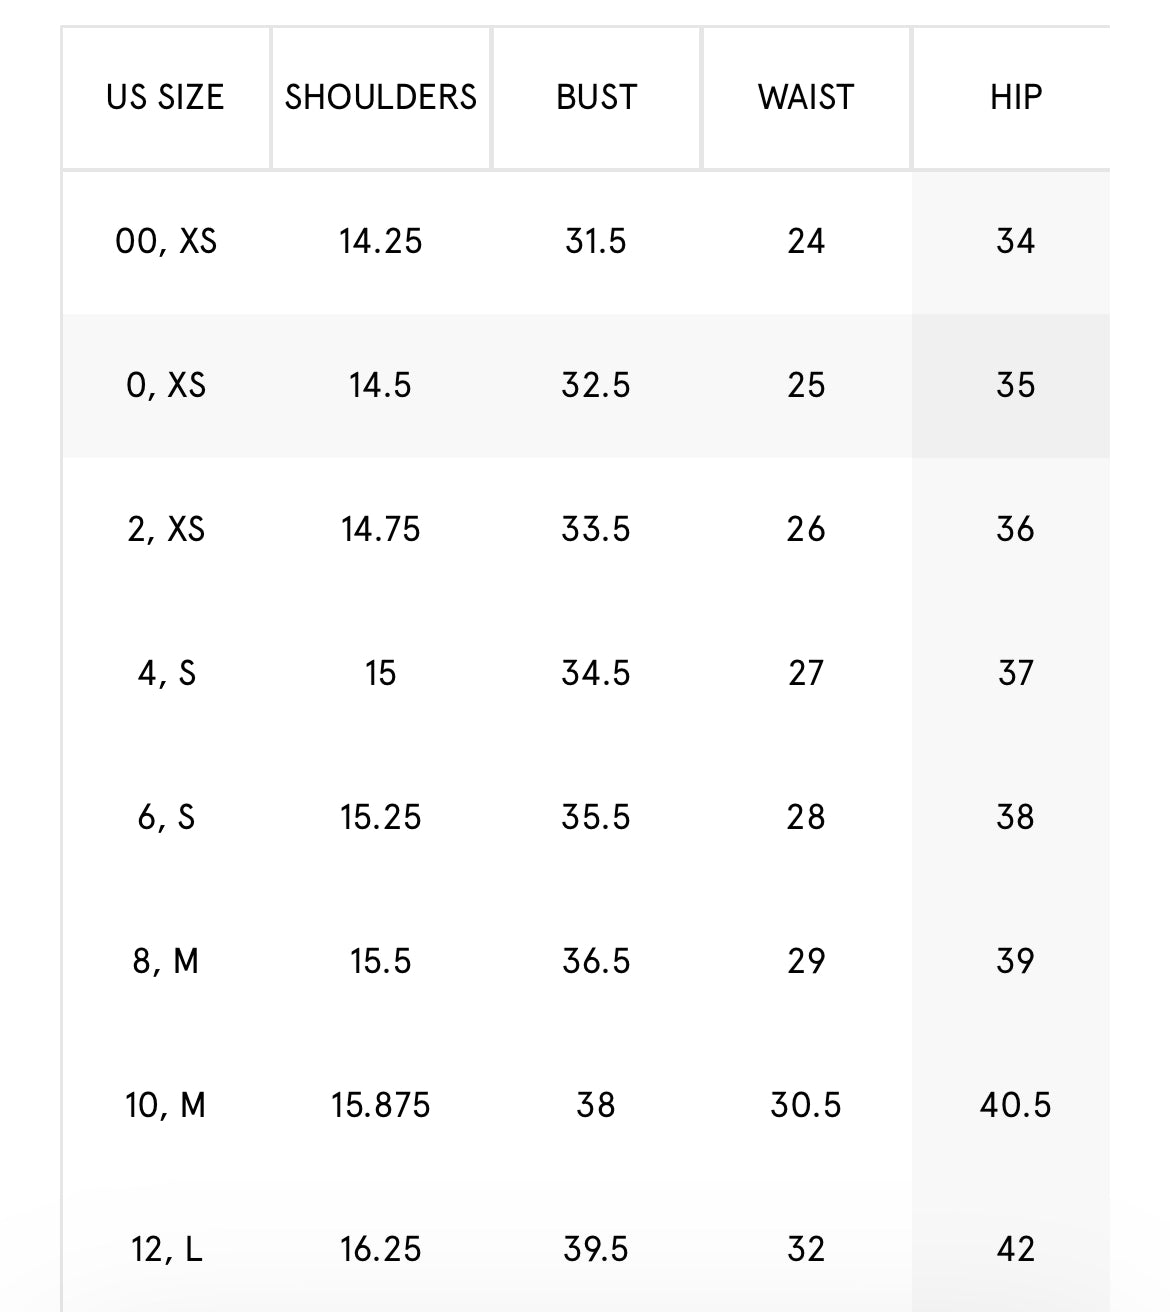Click the US SIZE column header
The width and height of the screenshot is (1170, 1312).
pos(165,97)
